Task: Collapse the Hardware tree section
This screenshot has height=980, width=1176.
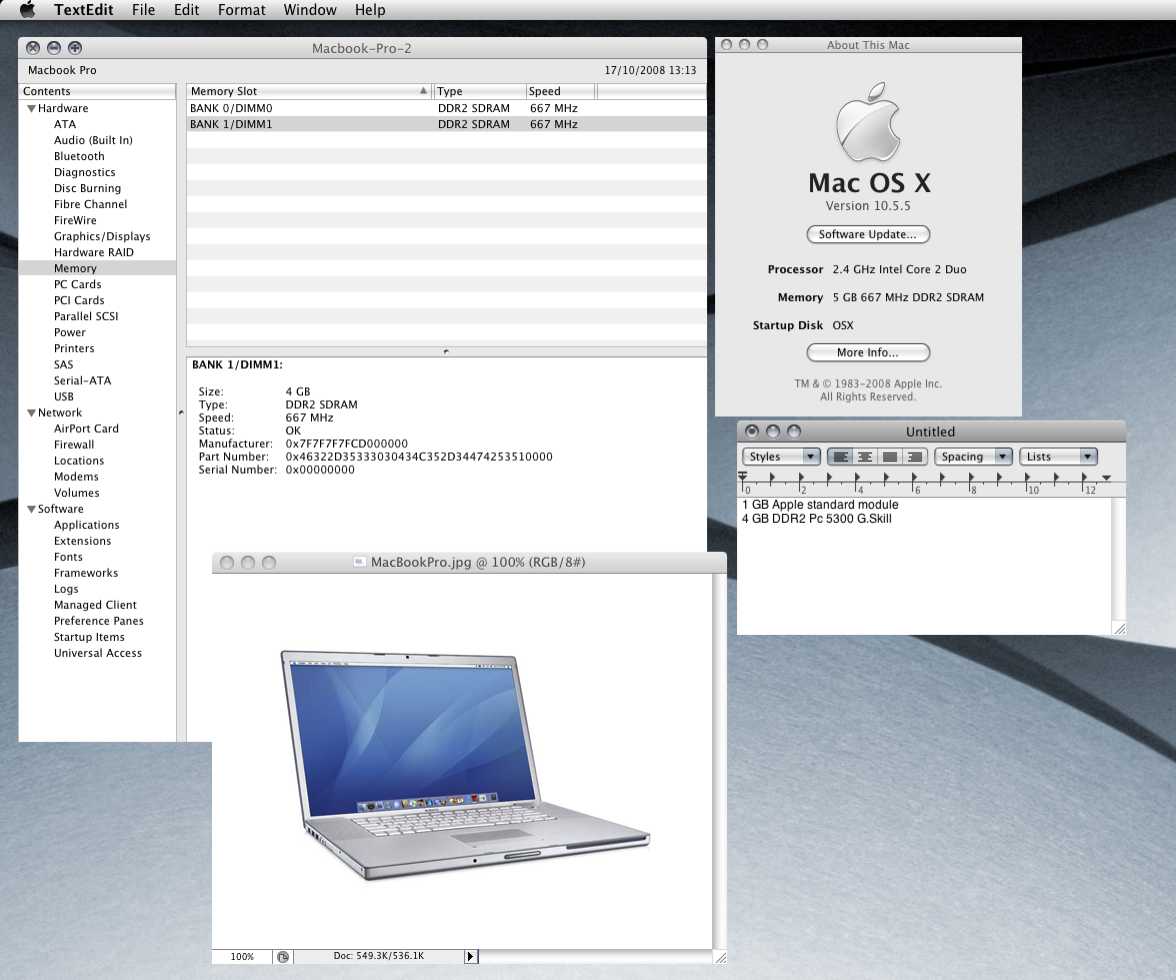Action: [x=31, y=109]
